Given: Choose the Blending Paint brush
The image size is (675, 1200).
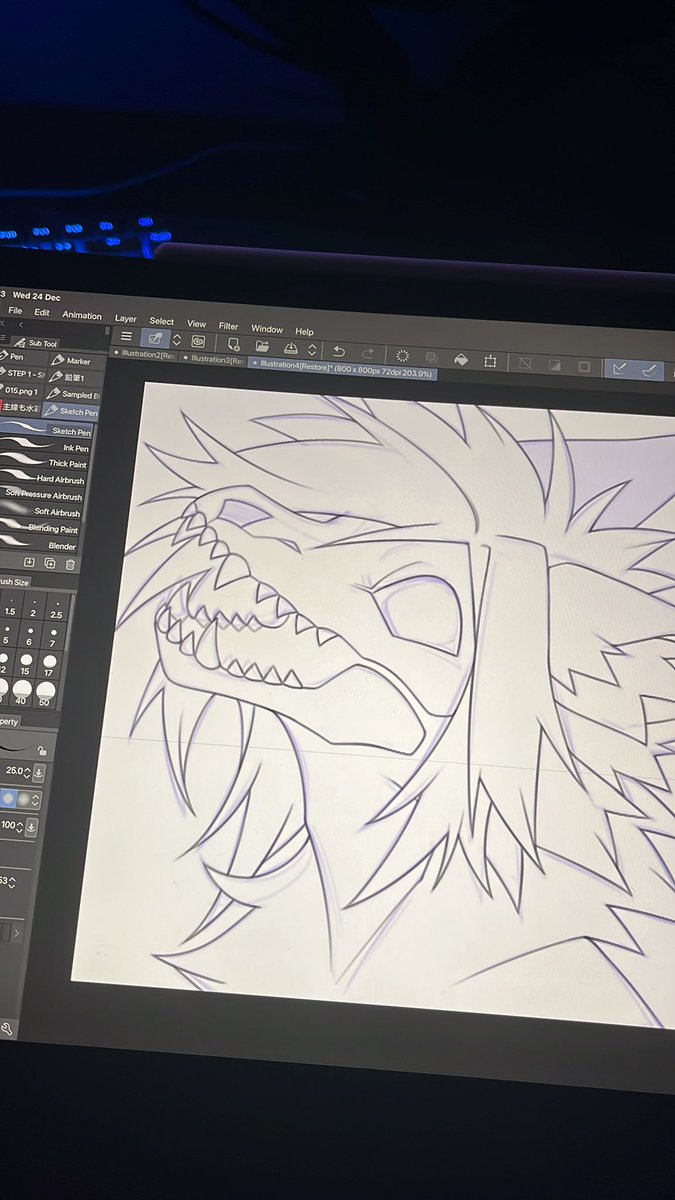Looking at the screenshot, I should pyautogui.click(x=41, y=528).
